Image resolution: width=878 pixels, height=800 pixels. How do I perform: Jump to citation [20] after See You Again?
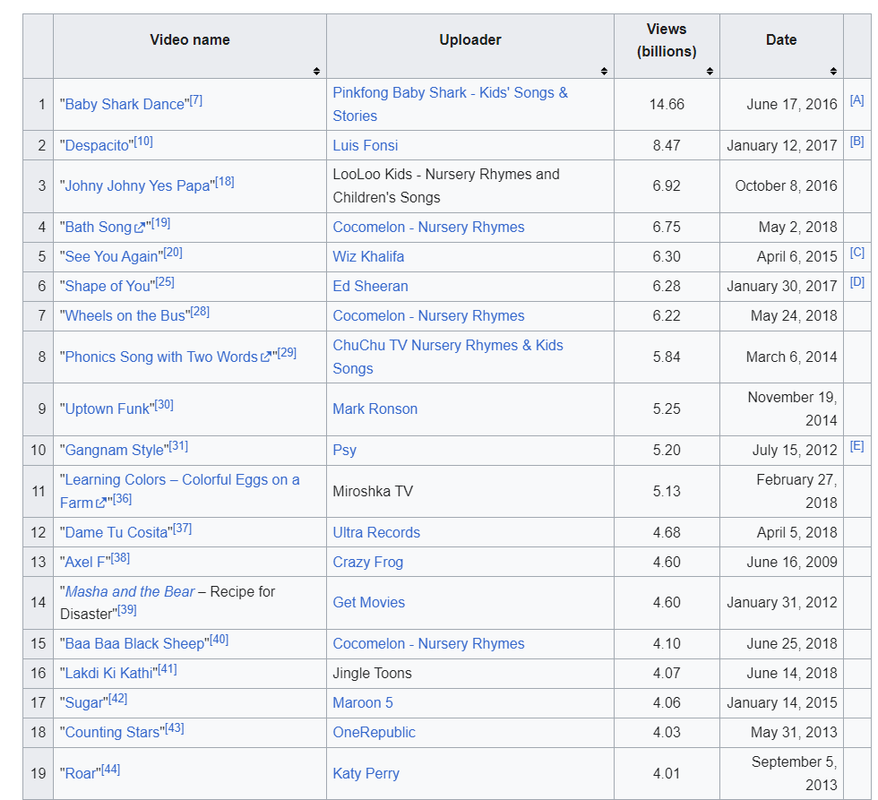(173, 253)
